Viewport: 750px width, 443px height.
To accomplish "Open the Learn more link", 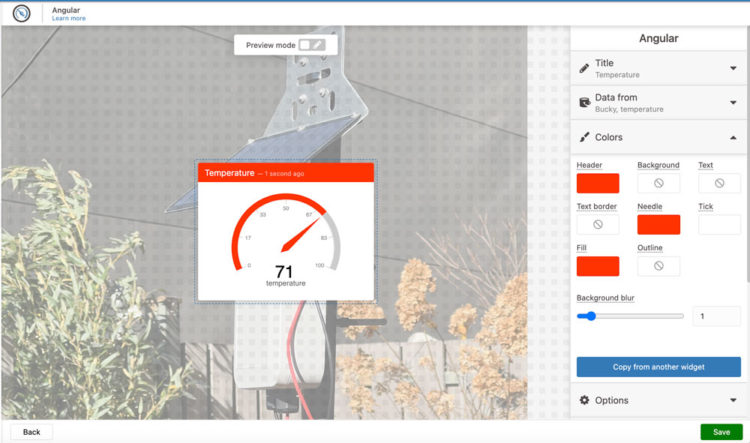I will 69,18.
